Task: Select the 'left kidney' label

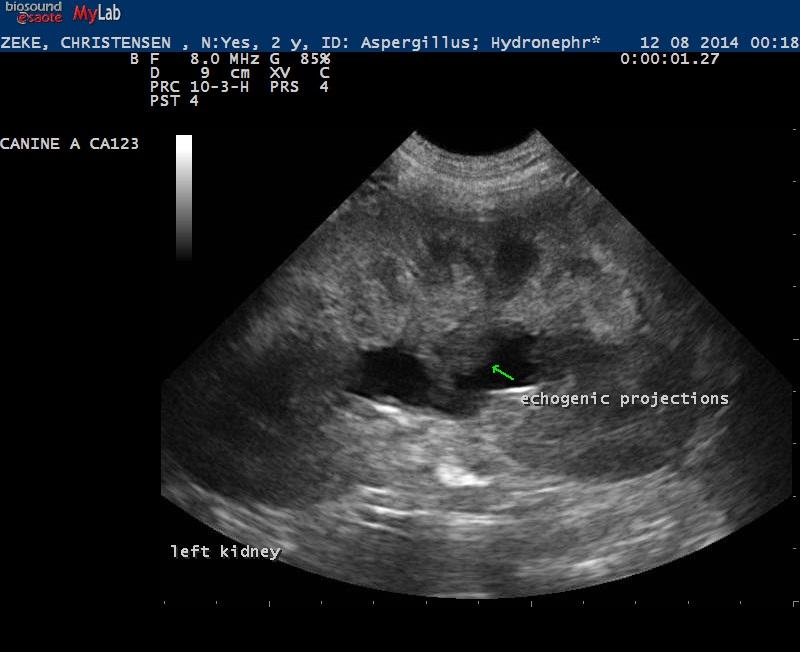Action: point(225,551)
